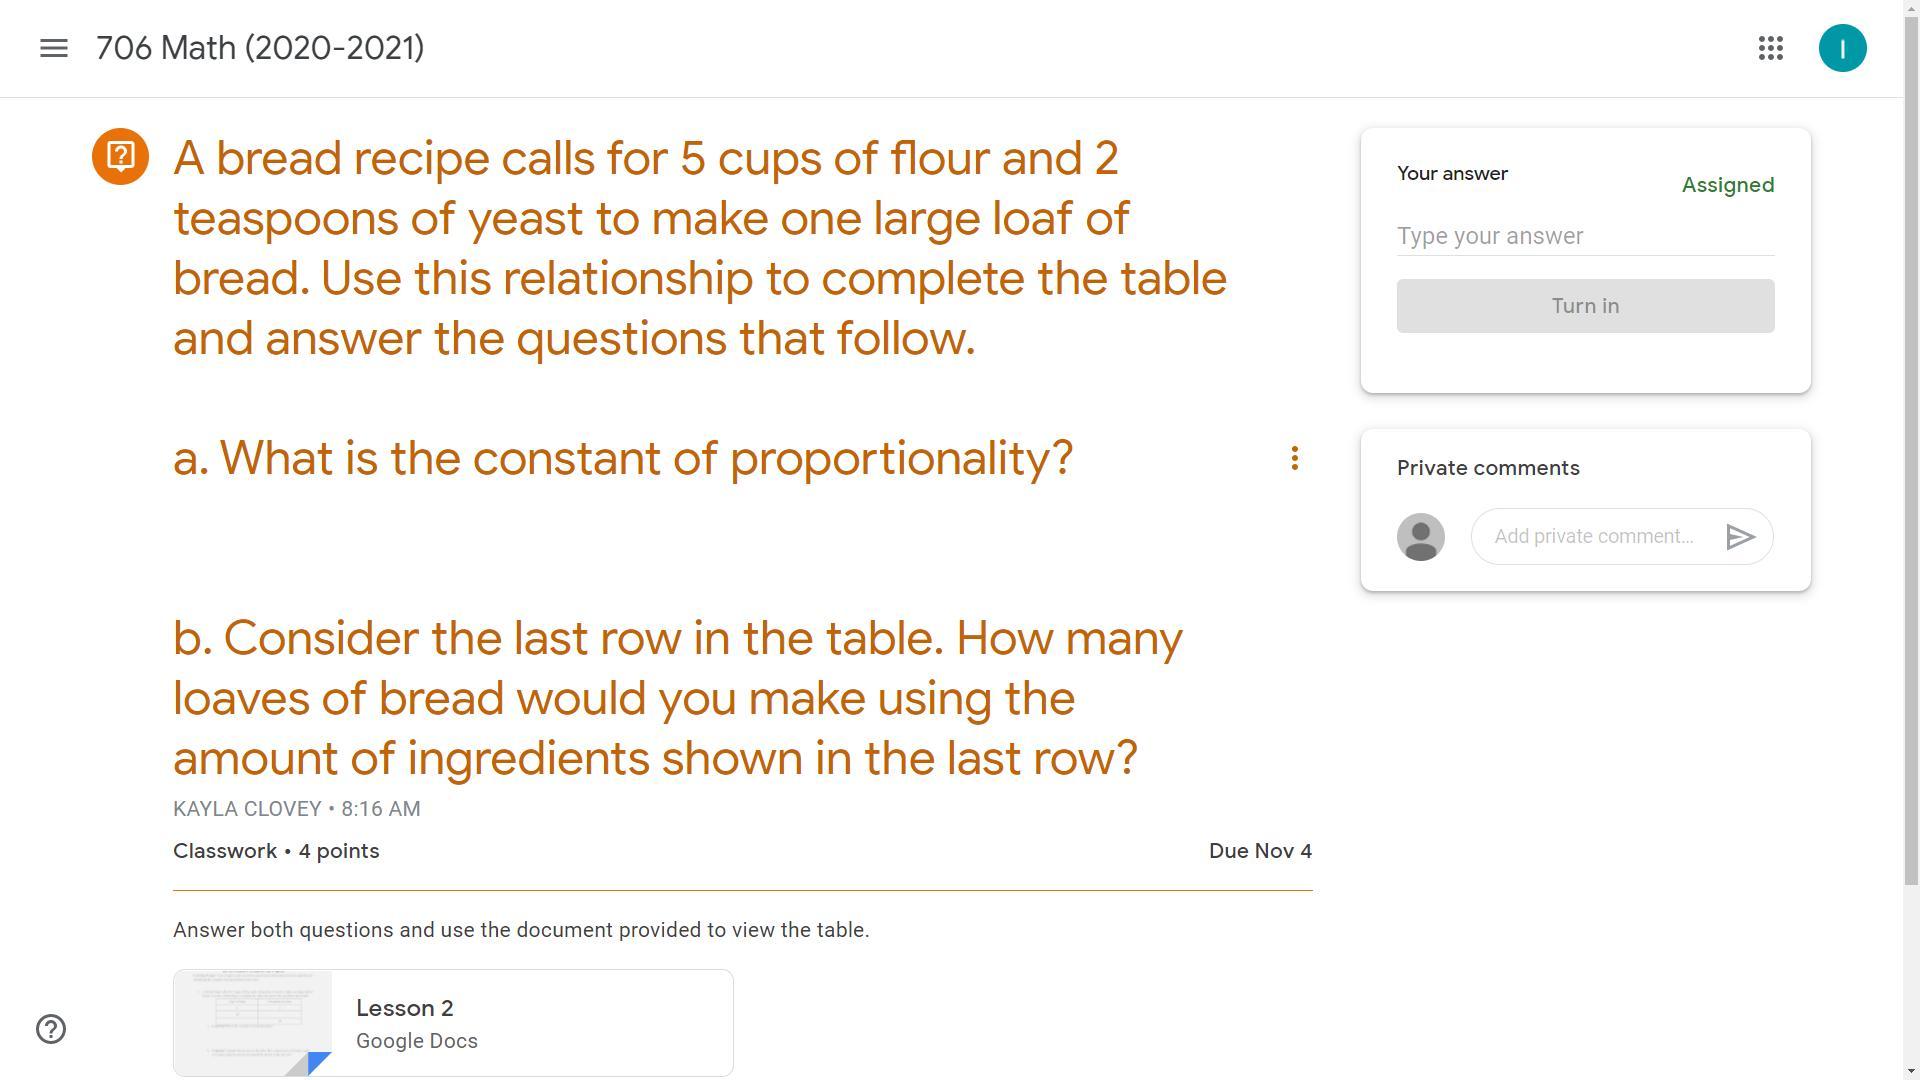Open the main menu hamburger icon
This screenshot has height=1080, width=1920.
(x=54, y=48)
